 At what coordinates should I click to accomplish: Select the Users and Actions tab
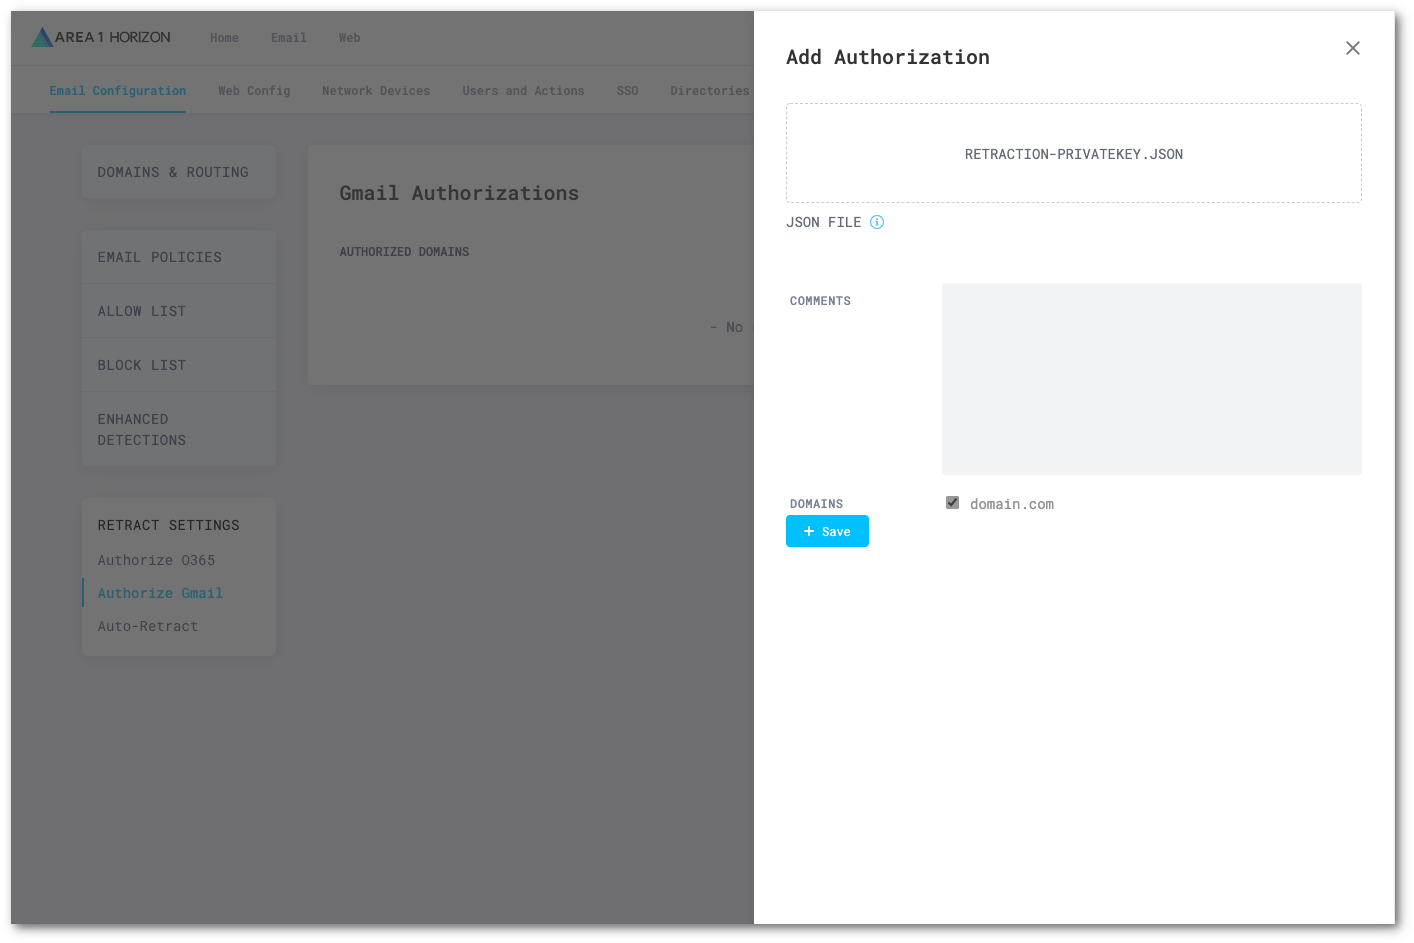(x=523, y=91)
